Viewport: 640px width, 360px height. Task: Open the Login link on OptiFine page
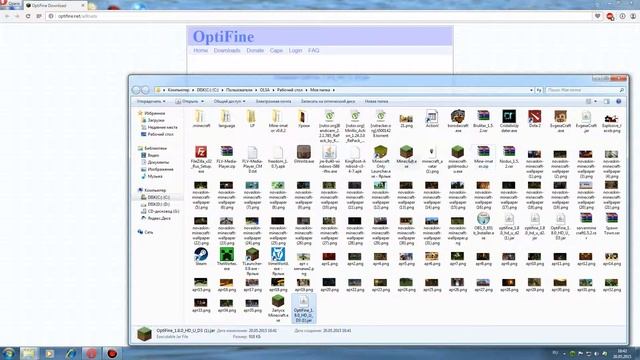pos(296,51)
